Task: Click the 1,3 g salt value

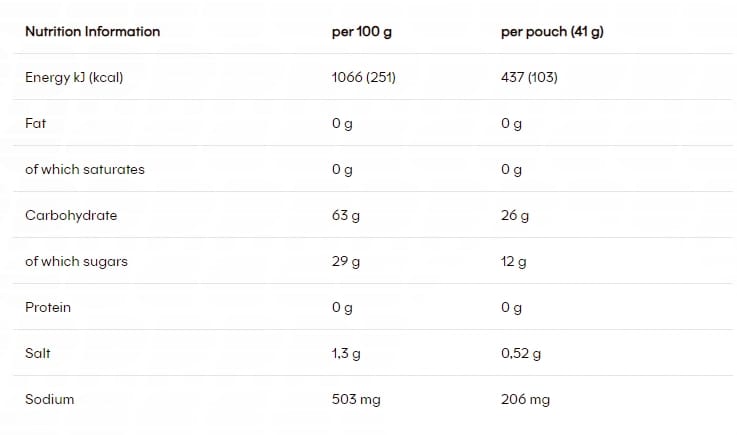Action: (346, 353)
